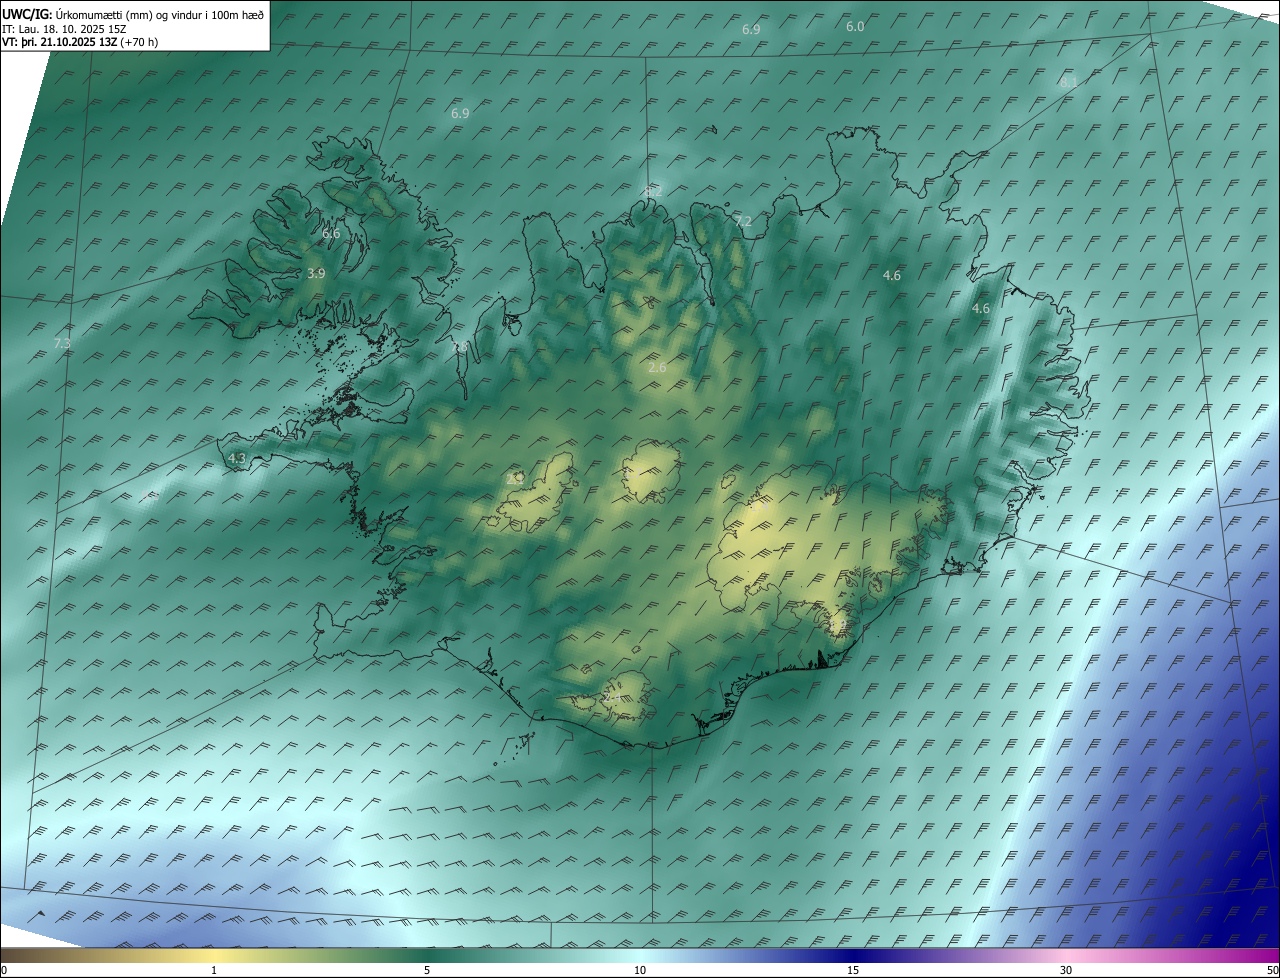Click the colorbar tick label "50"
This screenshot has height=978, width=1280.
(x=1272, y=970)
